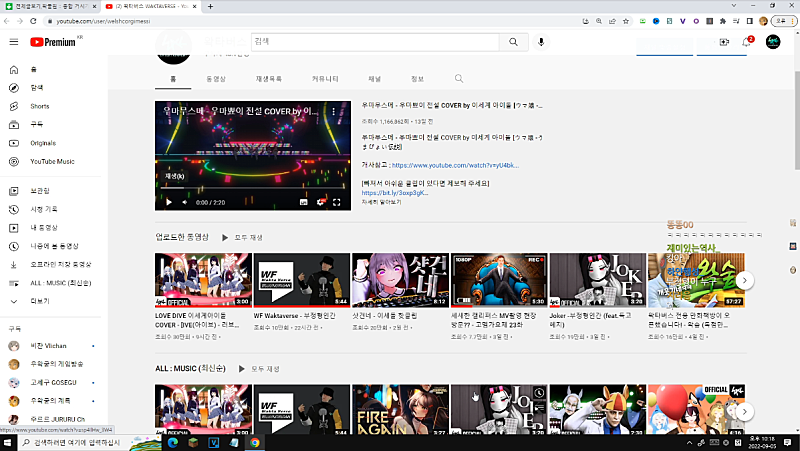
Task: Switch to the 동영상 channel tab
Action: coord(216,78)
